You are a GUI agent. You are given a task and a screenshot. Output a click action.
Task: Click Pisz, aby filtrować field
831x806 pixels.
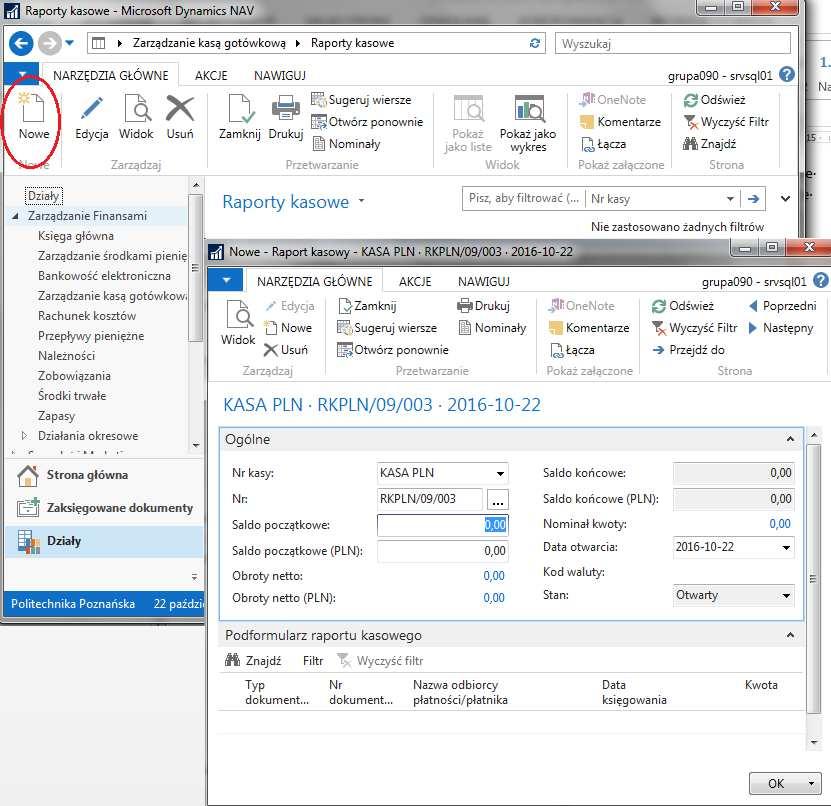click(x=524, y=198)
